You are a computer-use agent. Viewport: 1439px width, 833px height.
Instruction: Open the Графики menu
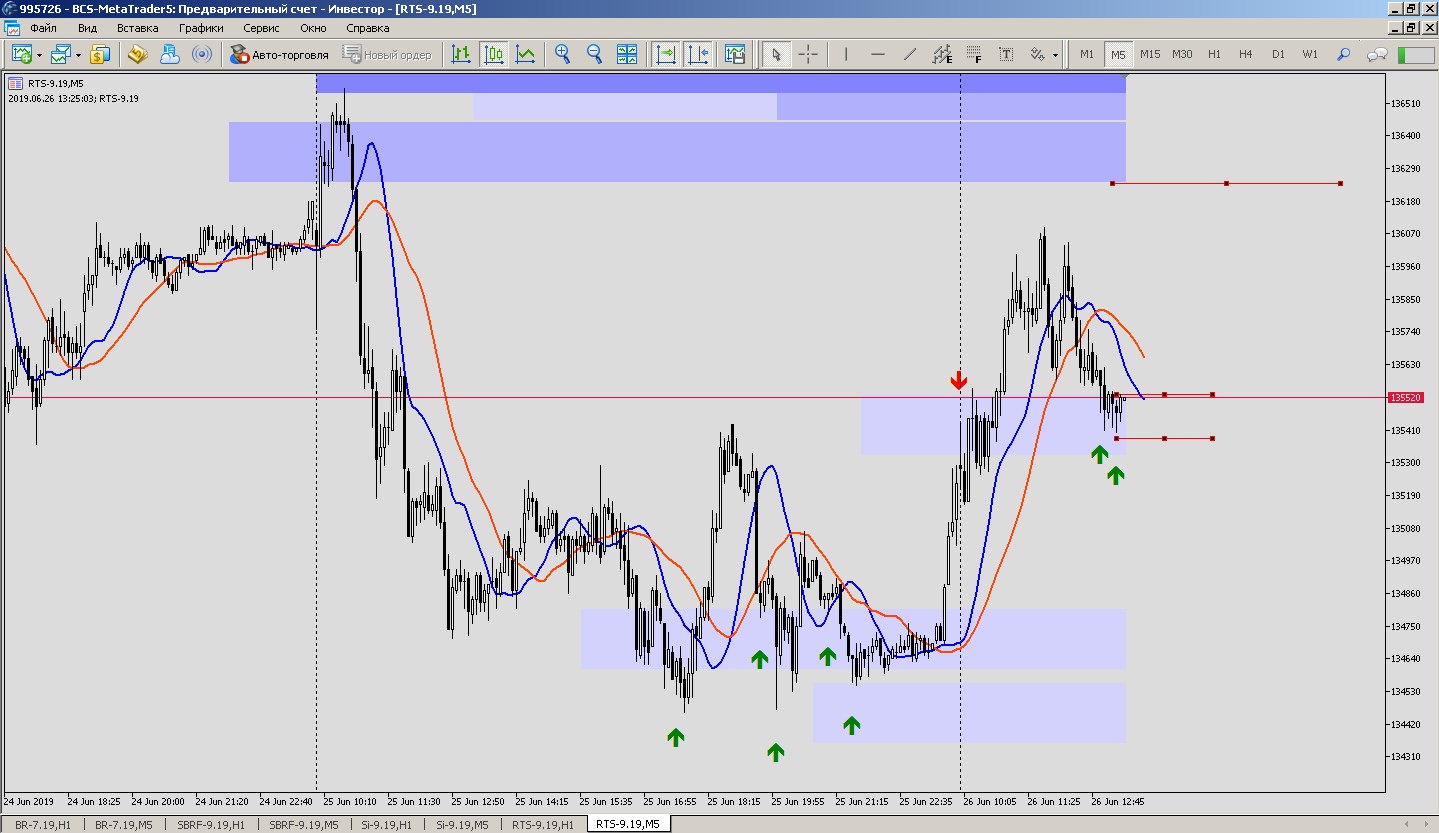[201, 28]
